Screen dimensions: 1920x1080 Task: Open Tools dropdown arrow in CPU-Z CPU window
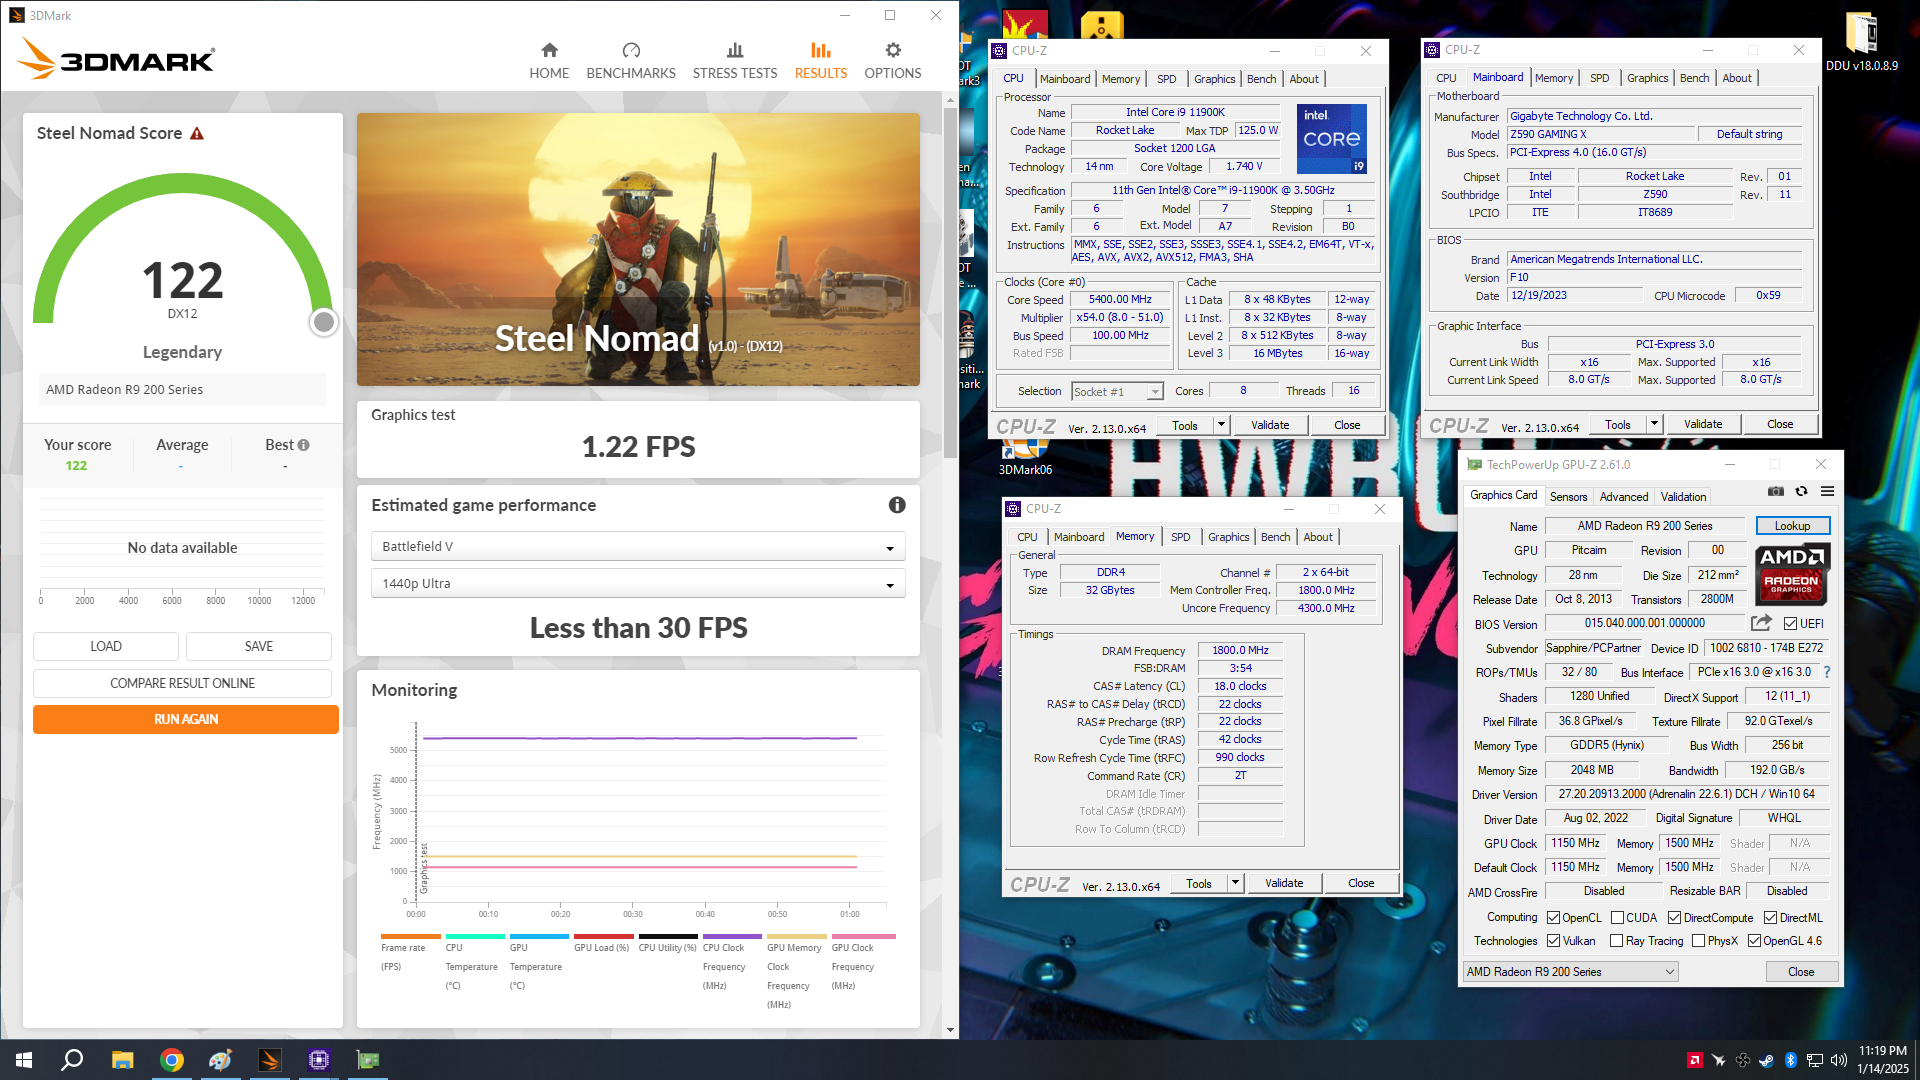(x=1221, y=425)
